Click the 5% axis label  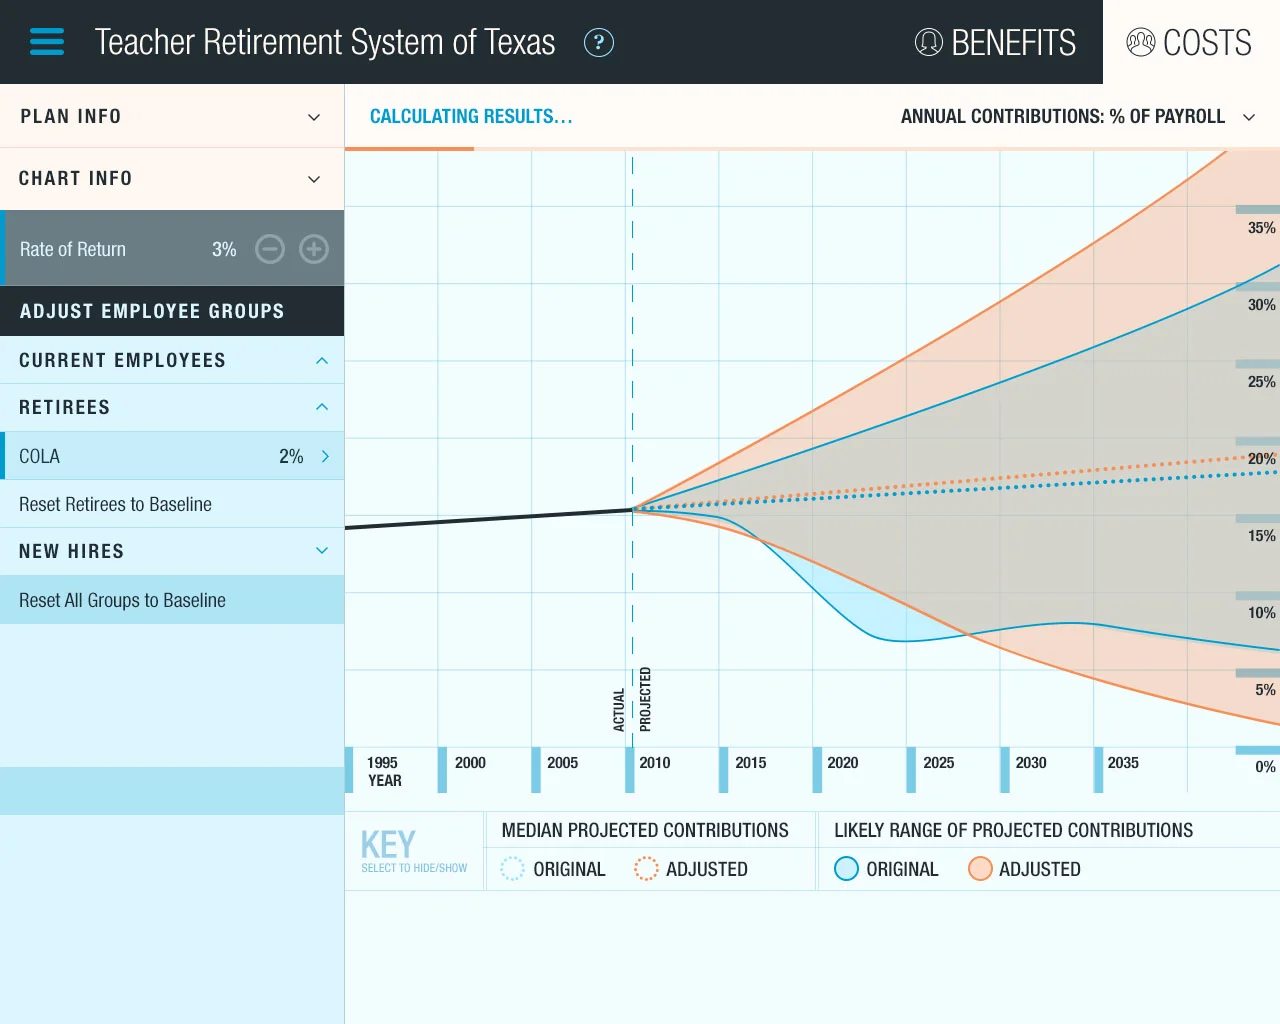[x=1265, y=689]
